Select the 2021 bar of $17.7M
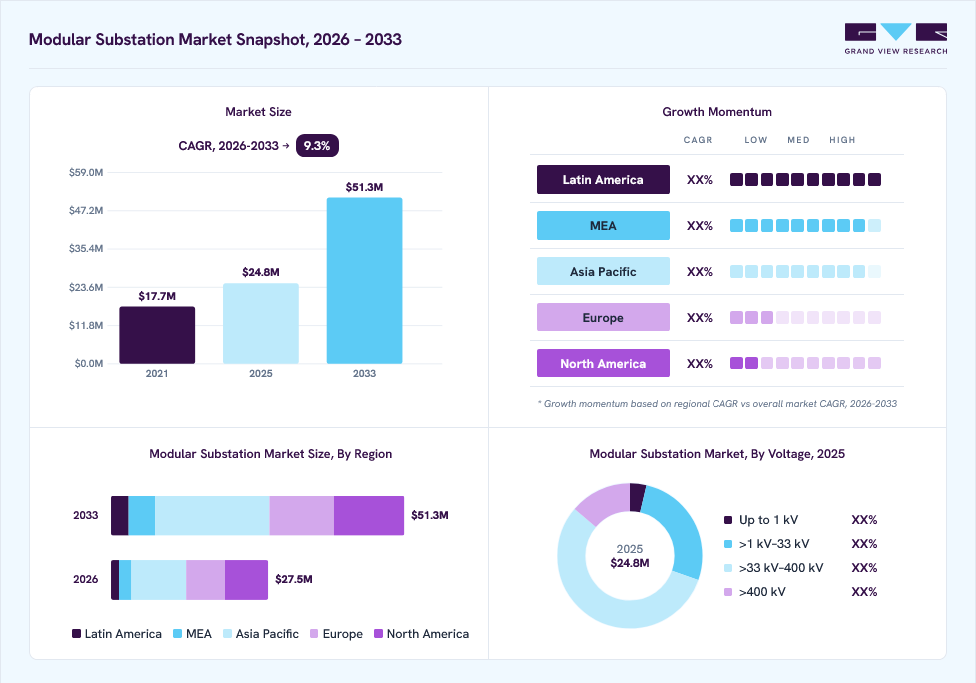The width and height of the screenshot is (976, 683). 157,335
